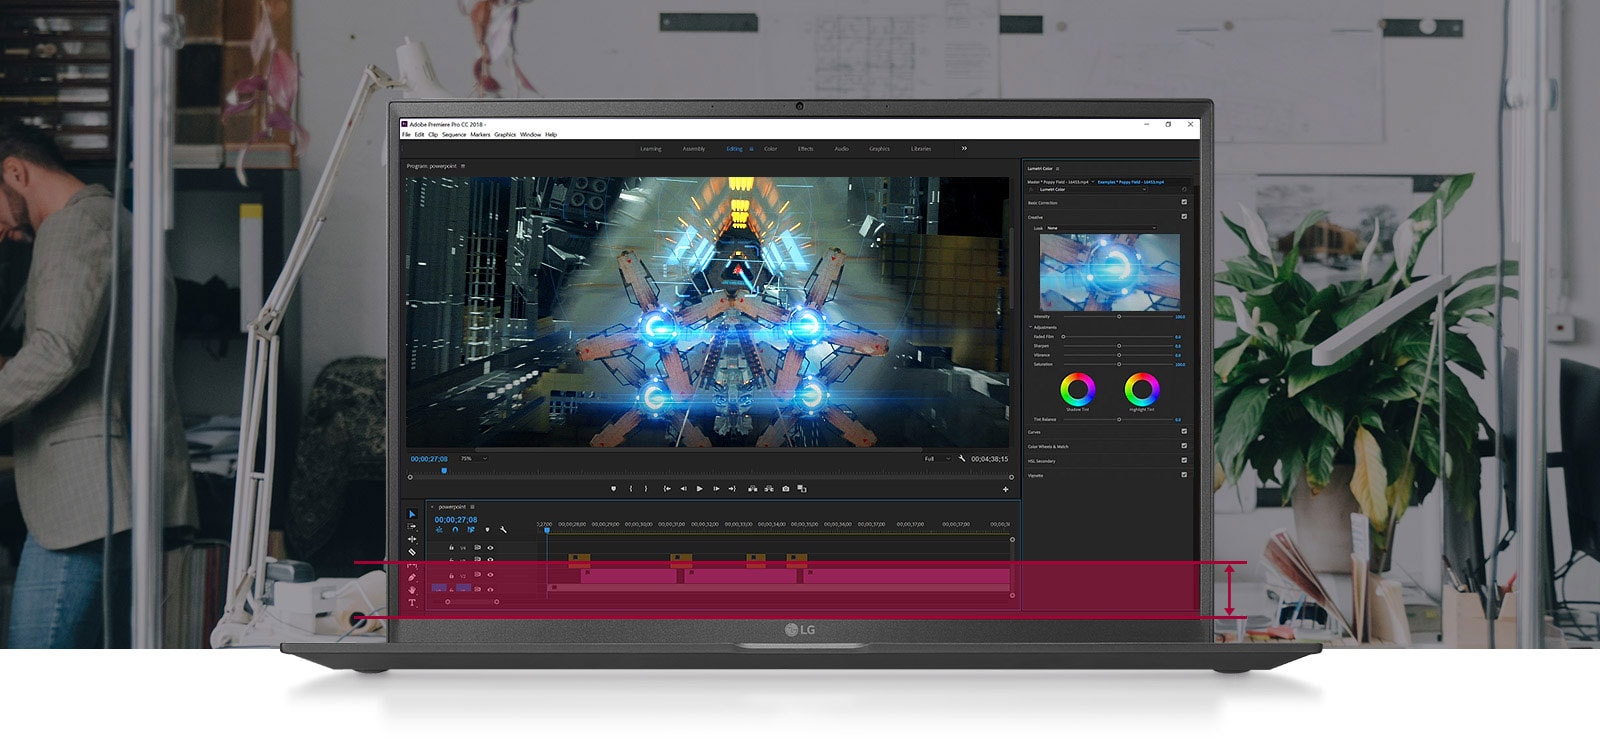
Task: Click the Export Frame camera icon
Action: tap(785, 489)
